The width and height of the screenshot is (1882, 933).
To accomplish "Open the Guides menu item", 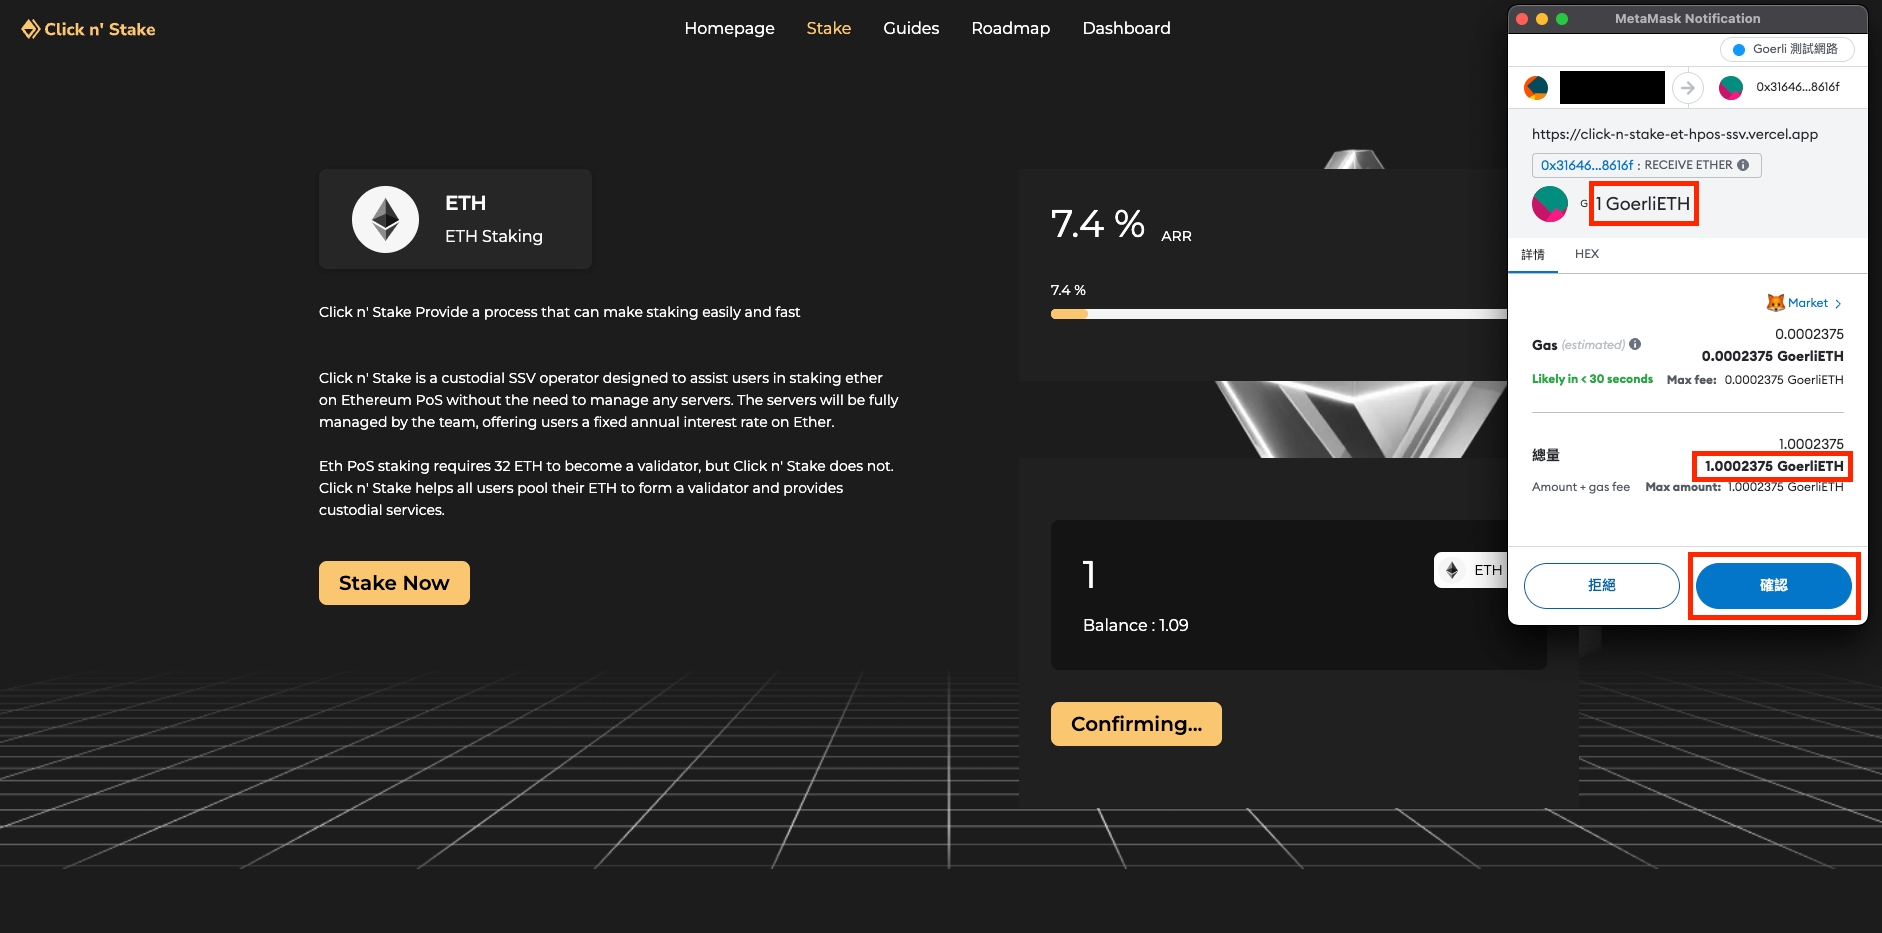I will [x=910, y=28].
